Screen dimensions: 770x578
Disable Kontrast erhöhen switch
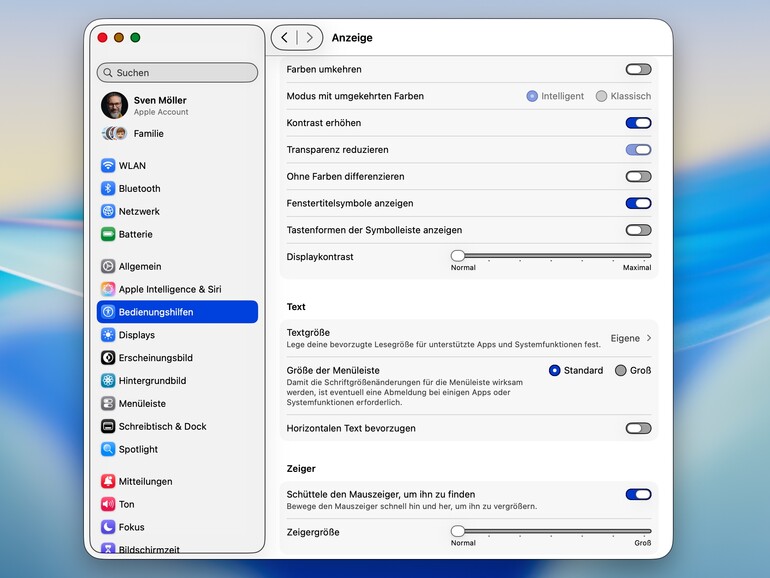click(x=638, y=123)
